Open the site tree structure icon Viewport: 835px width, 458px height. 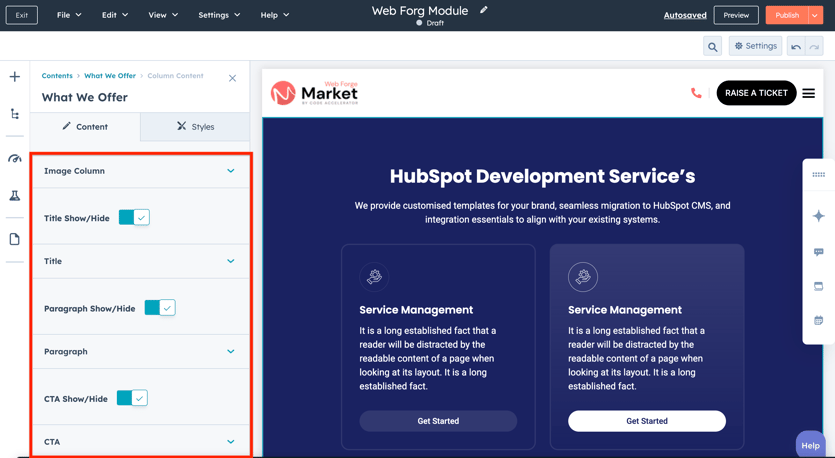(x=15, y=115)
